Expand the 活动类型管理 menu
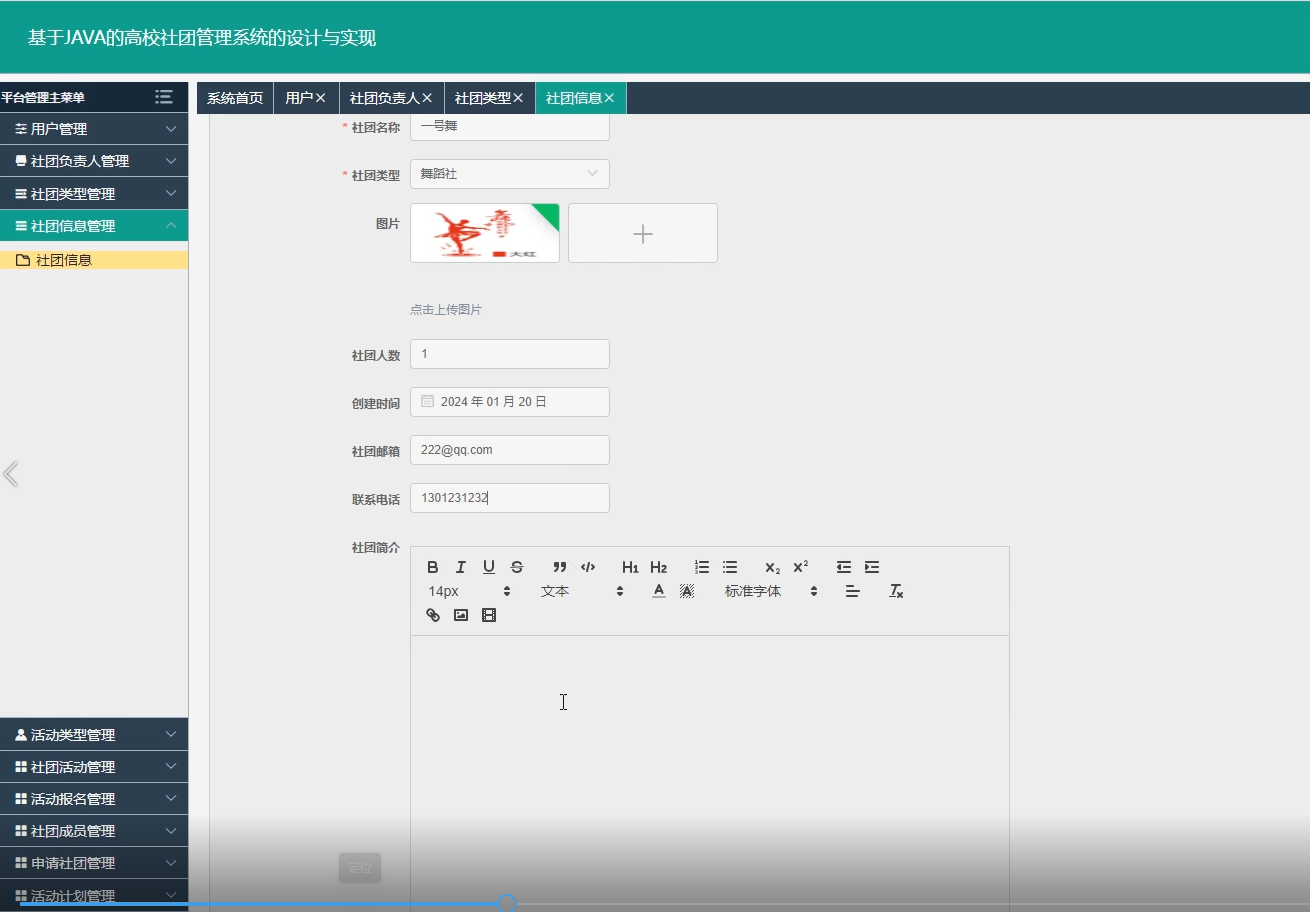The image size is (1310, 912). click(x=94, y=735)
